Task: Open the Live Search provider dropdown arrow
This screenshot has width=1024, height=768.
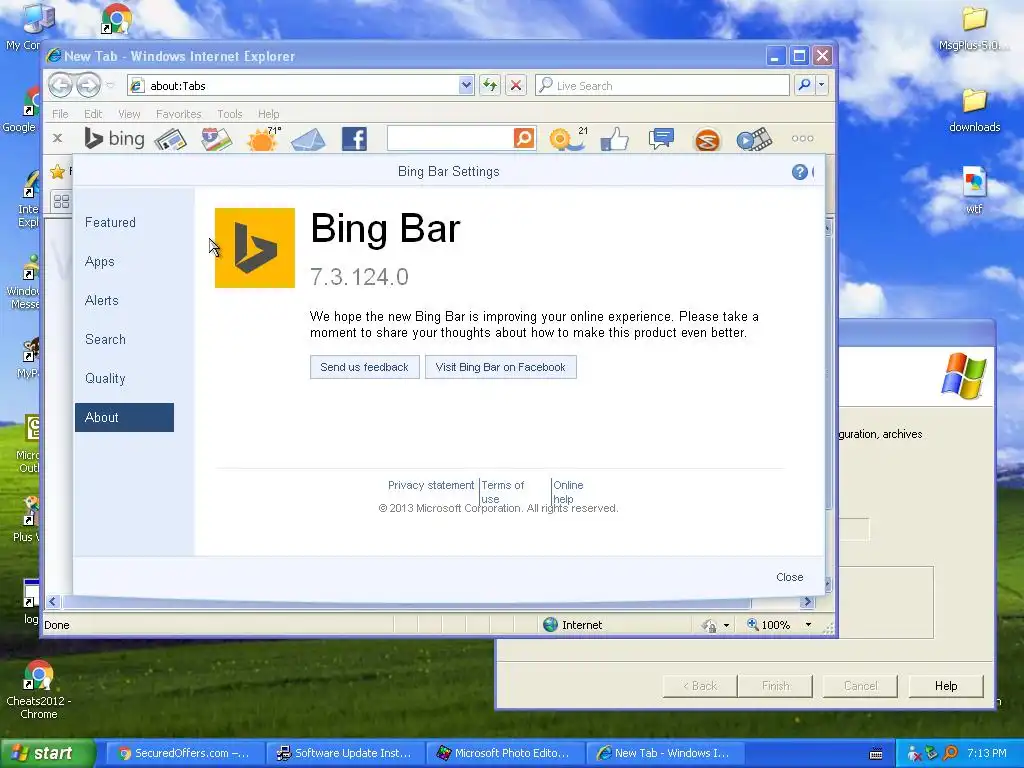Action: point(822,85)
